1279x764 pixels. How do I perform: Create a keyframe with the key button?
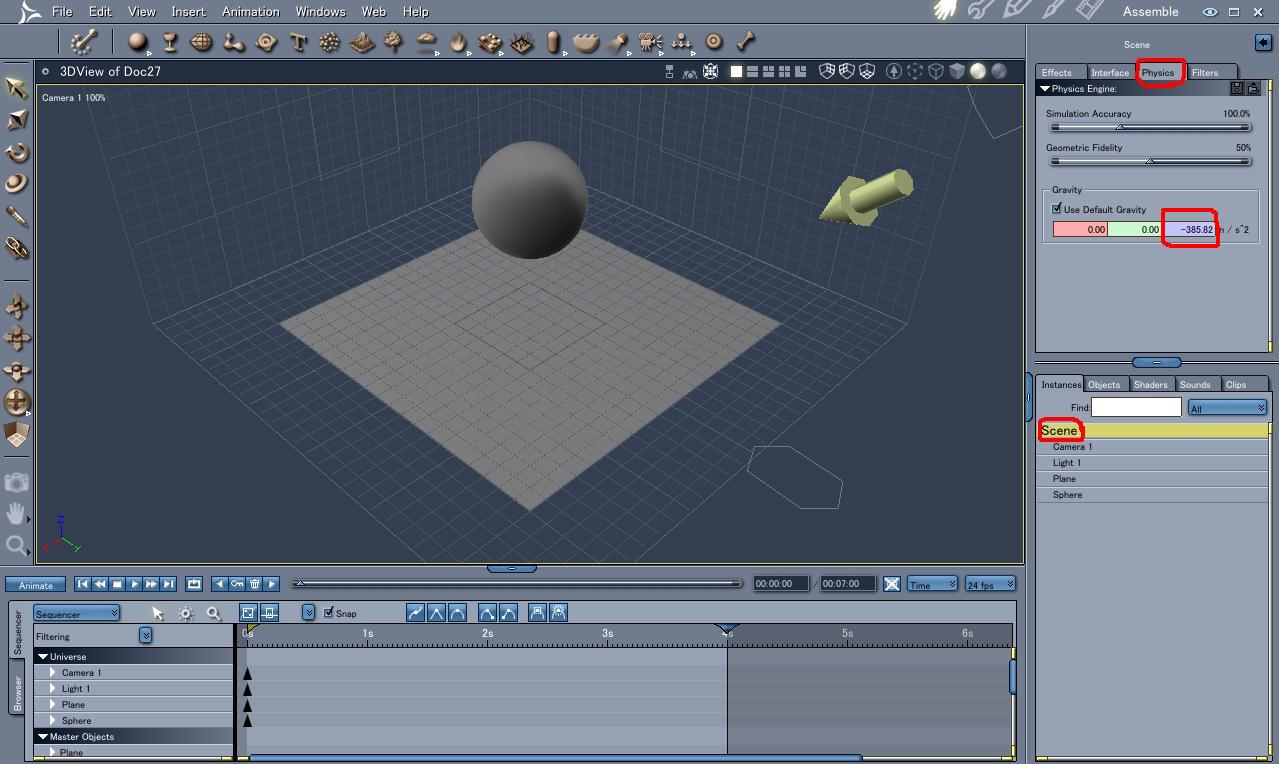pos(237,583)
